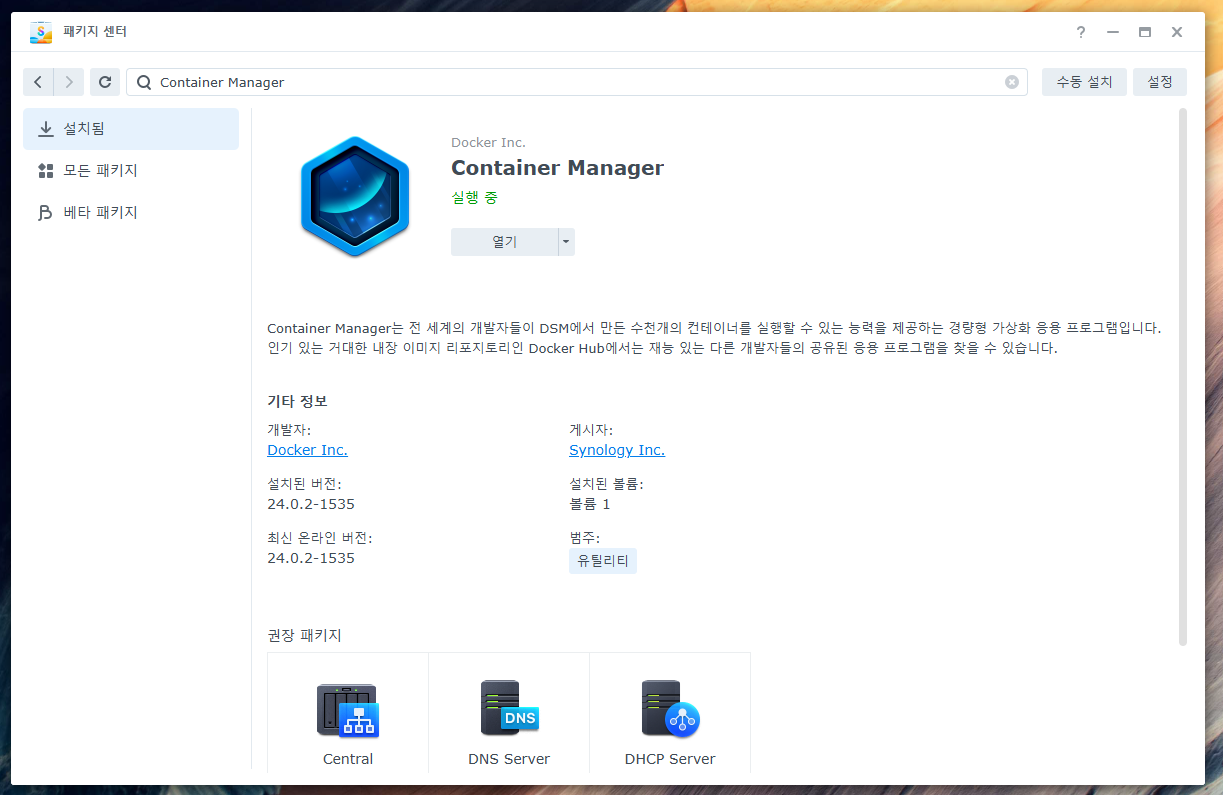
Task: Click the version under 최신 온라인 버전
Action: 311,558
